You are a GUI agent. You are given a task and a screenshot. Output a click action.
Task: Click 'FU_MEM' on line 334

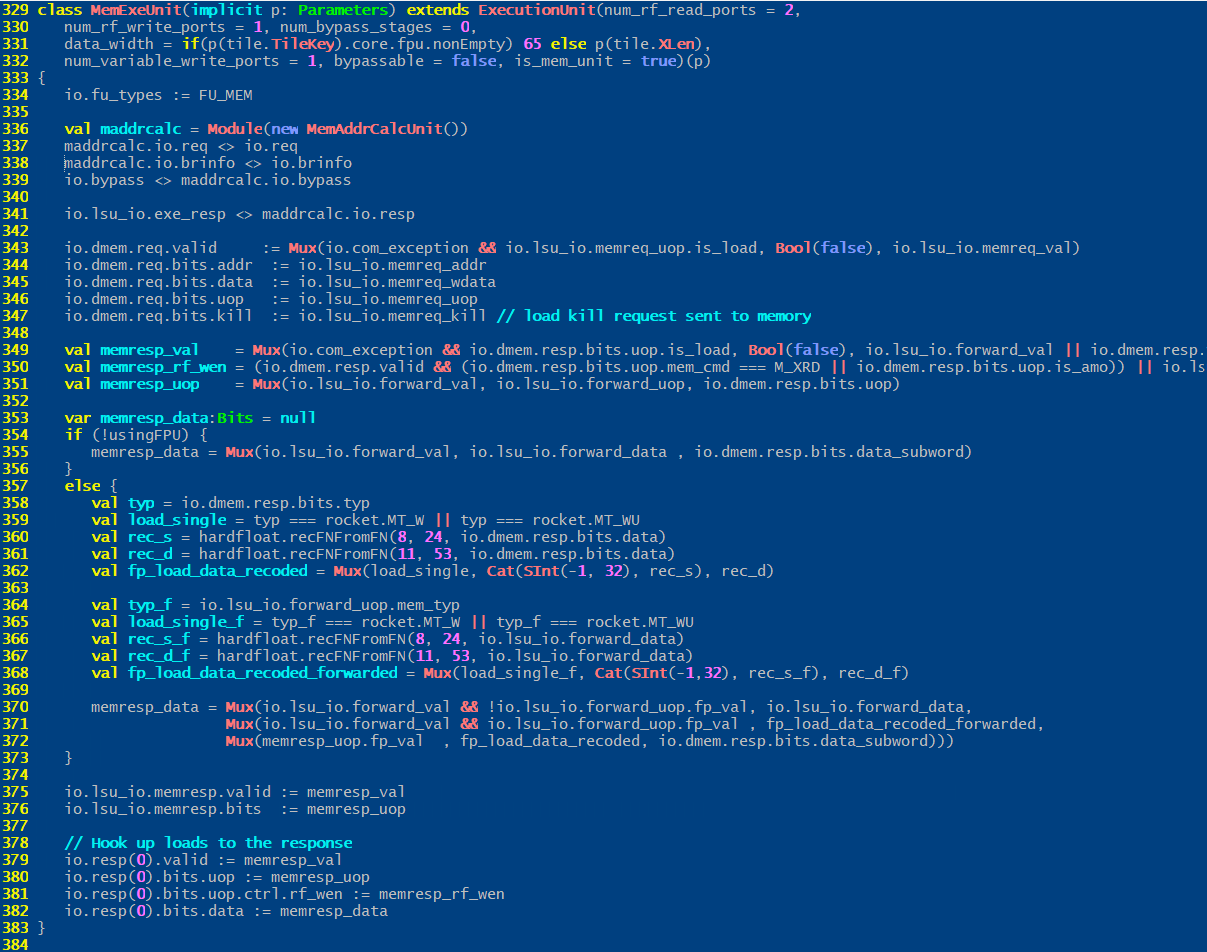[226, 95]
